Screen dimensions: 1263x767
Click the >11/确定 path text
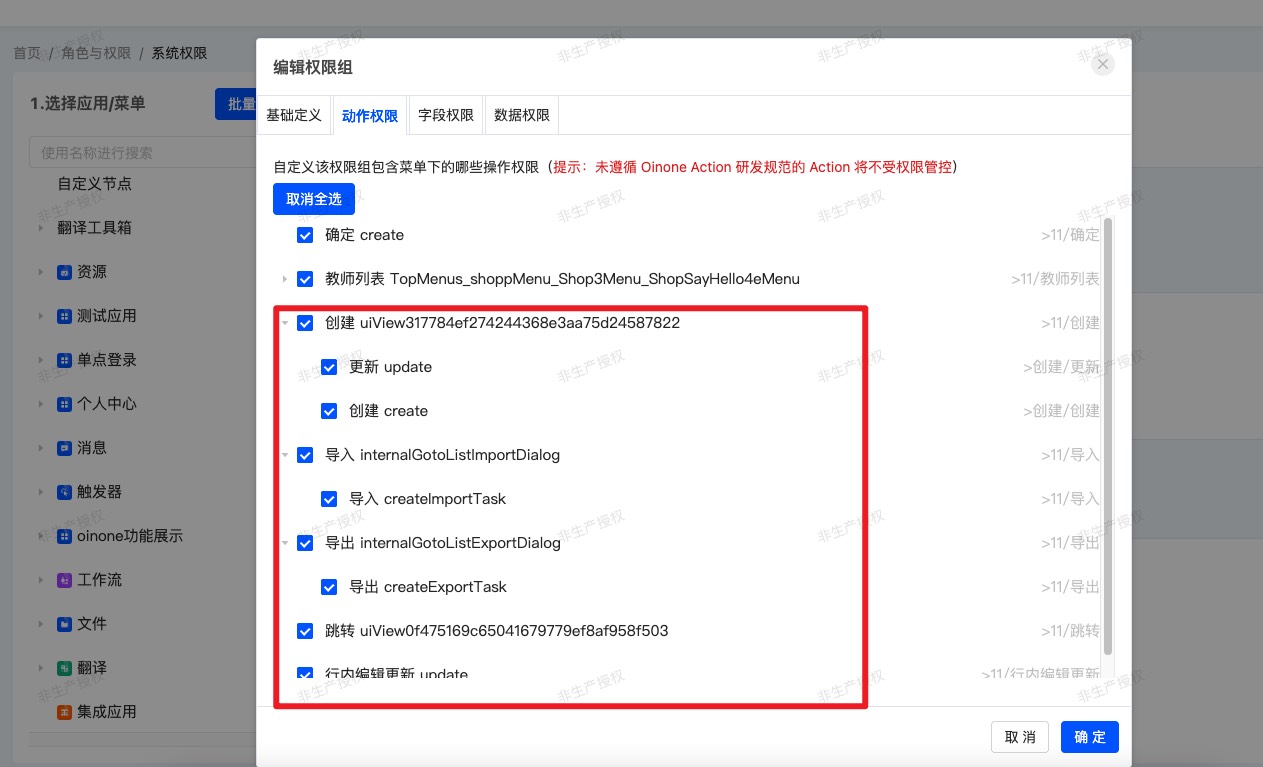1070,235
